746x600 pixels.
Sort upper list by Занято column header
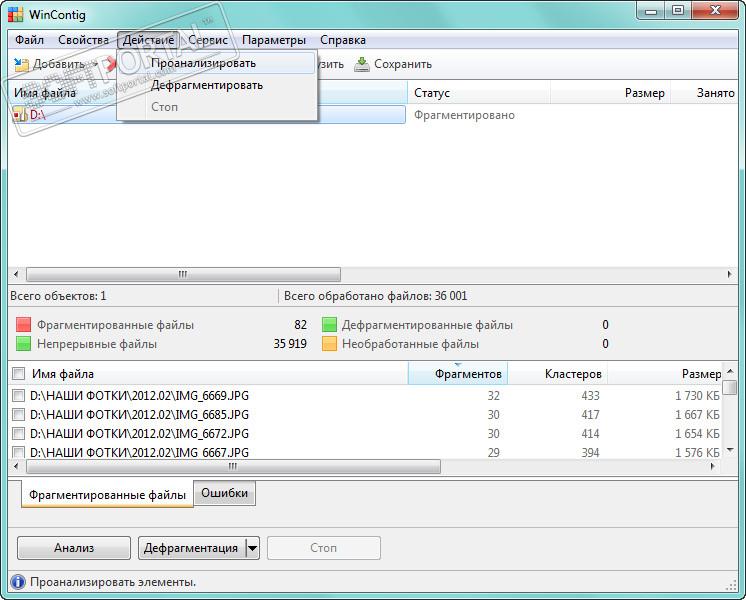pos(705,93)
